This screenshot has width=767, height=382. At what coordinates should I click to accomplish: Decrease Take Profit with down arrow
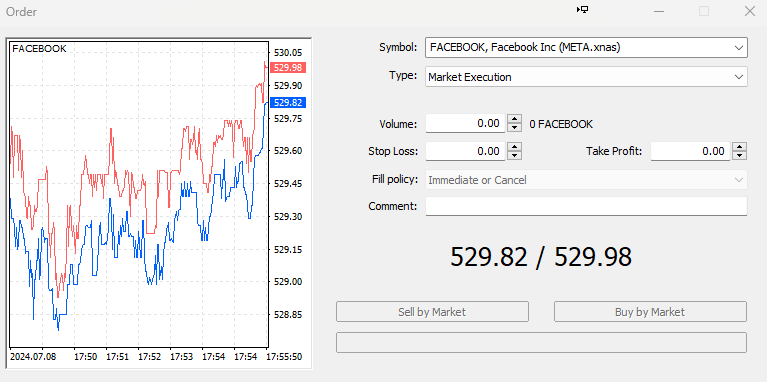pyautogui.click(x=740, y=156)
